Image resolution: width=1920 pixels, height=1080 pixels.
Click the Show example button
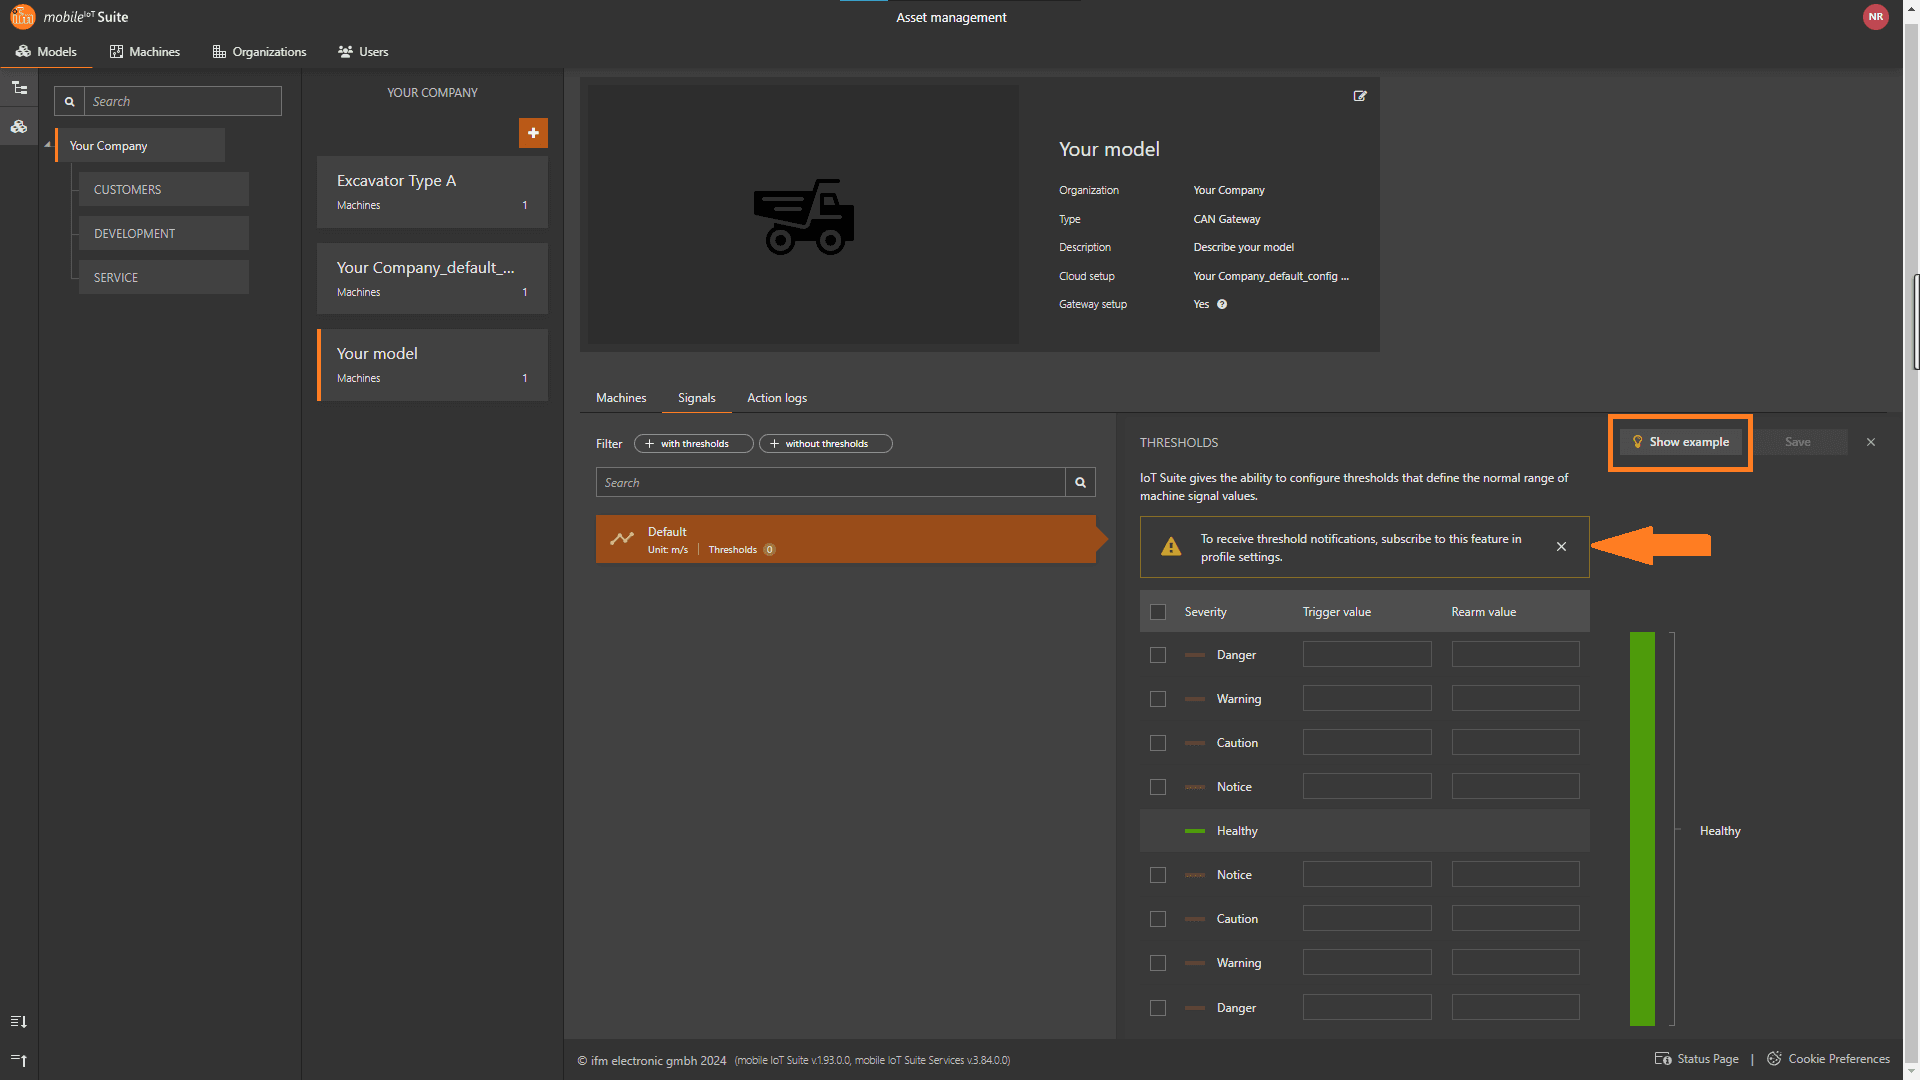coord(1680,442)
